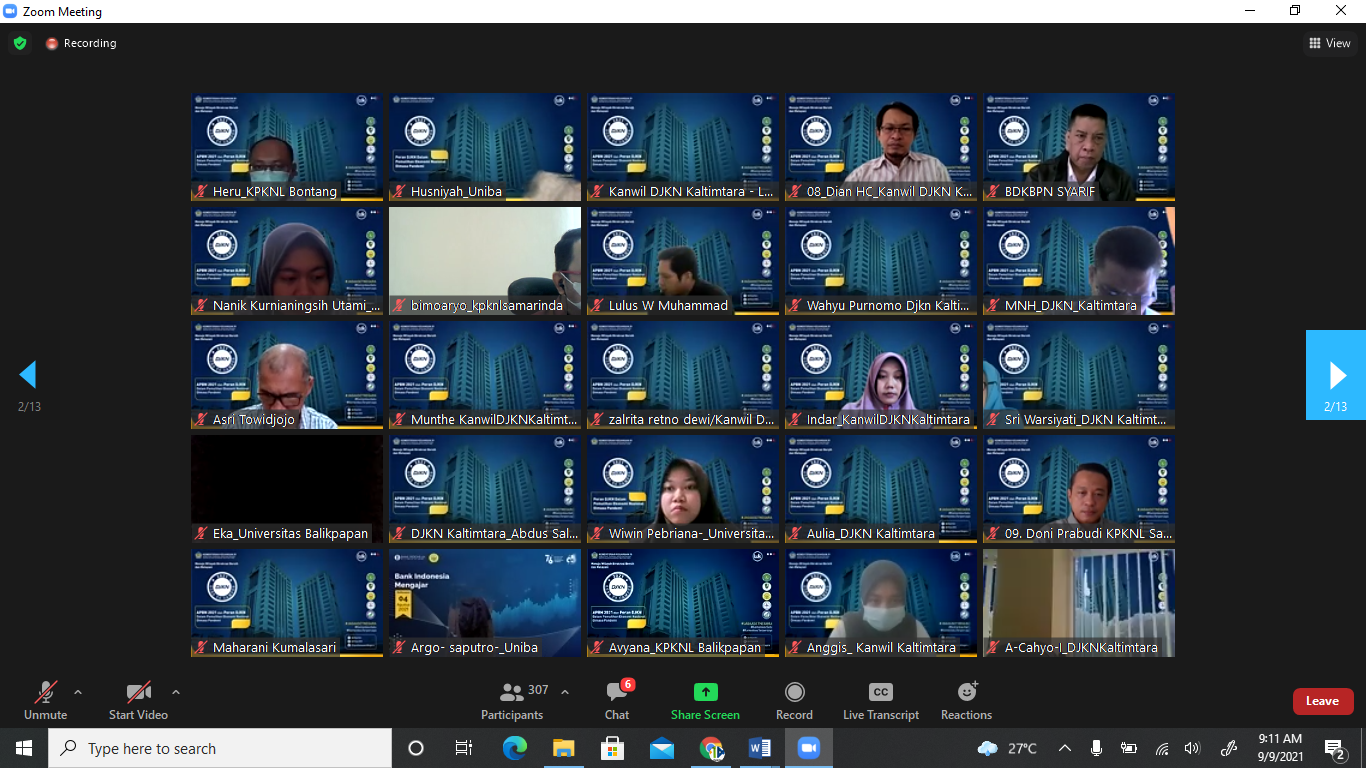This screenshot has width=1366, height=768.
Task: Open the Reactions menu
Action: [966, 700]
